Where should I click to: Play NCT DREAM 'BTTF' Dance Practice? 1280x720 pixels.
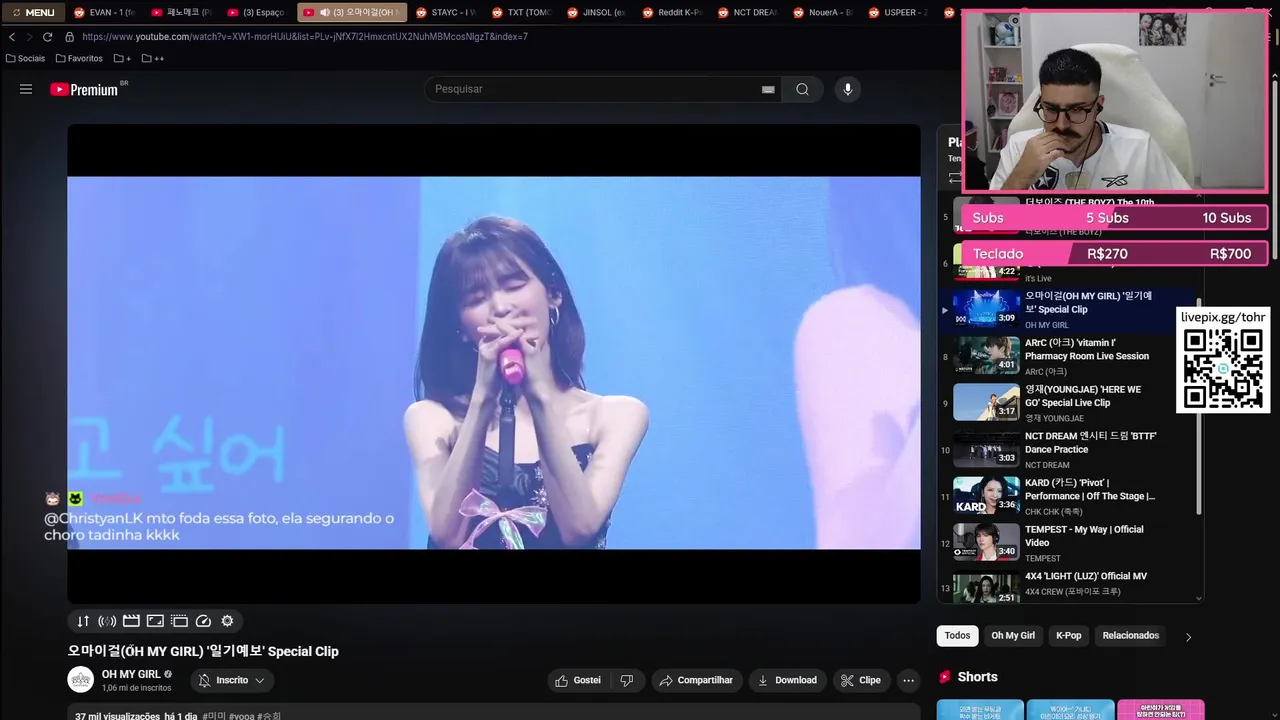click(x=1065, y=449)
